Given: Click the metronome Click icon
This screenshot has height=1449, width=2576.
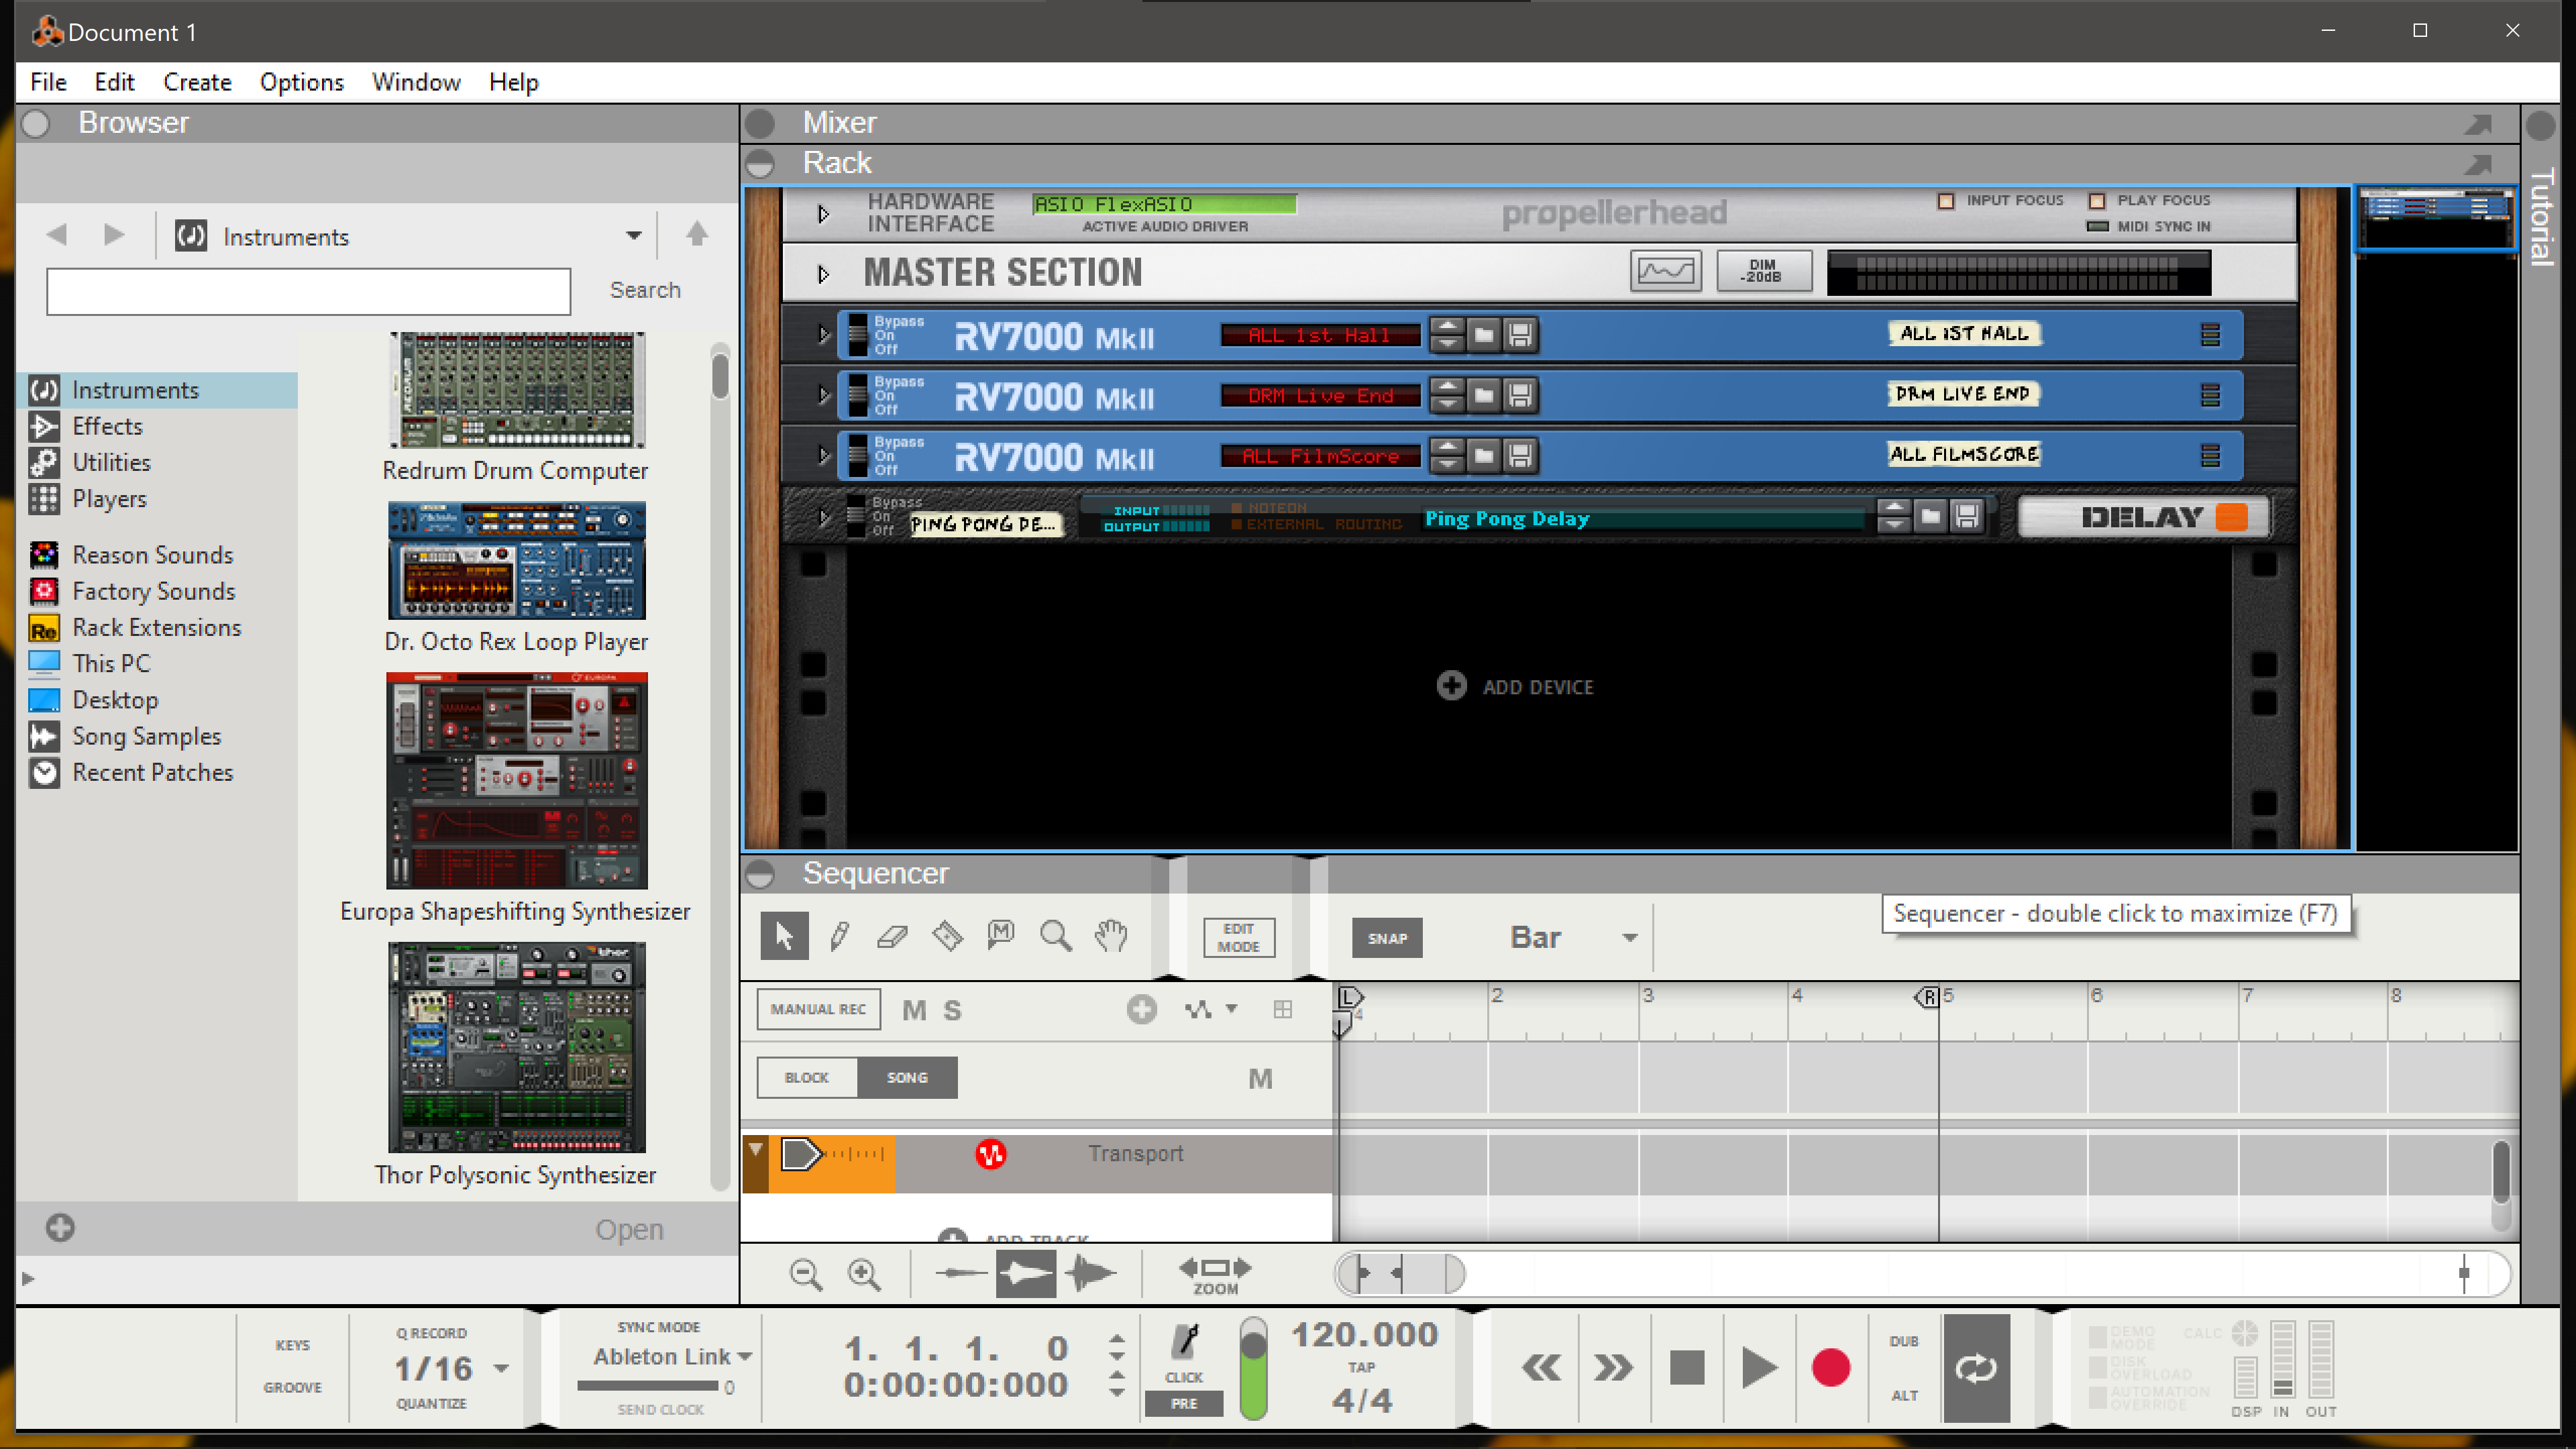Looking at the screenshot, I should 1185,1343.
